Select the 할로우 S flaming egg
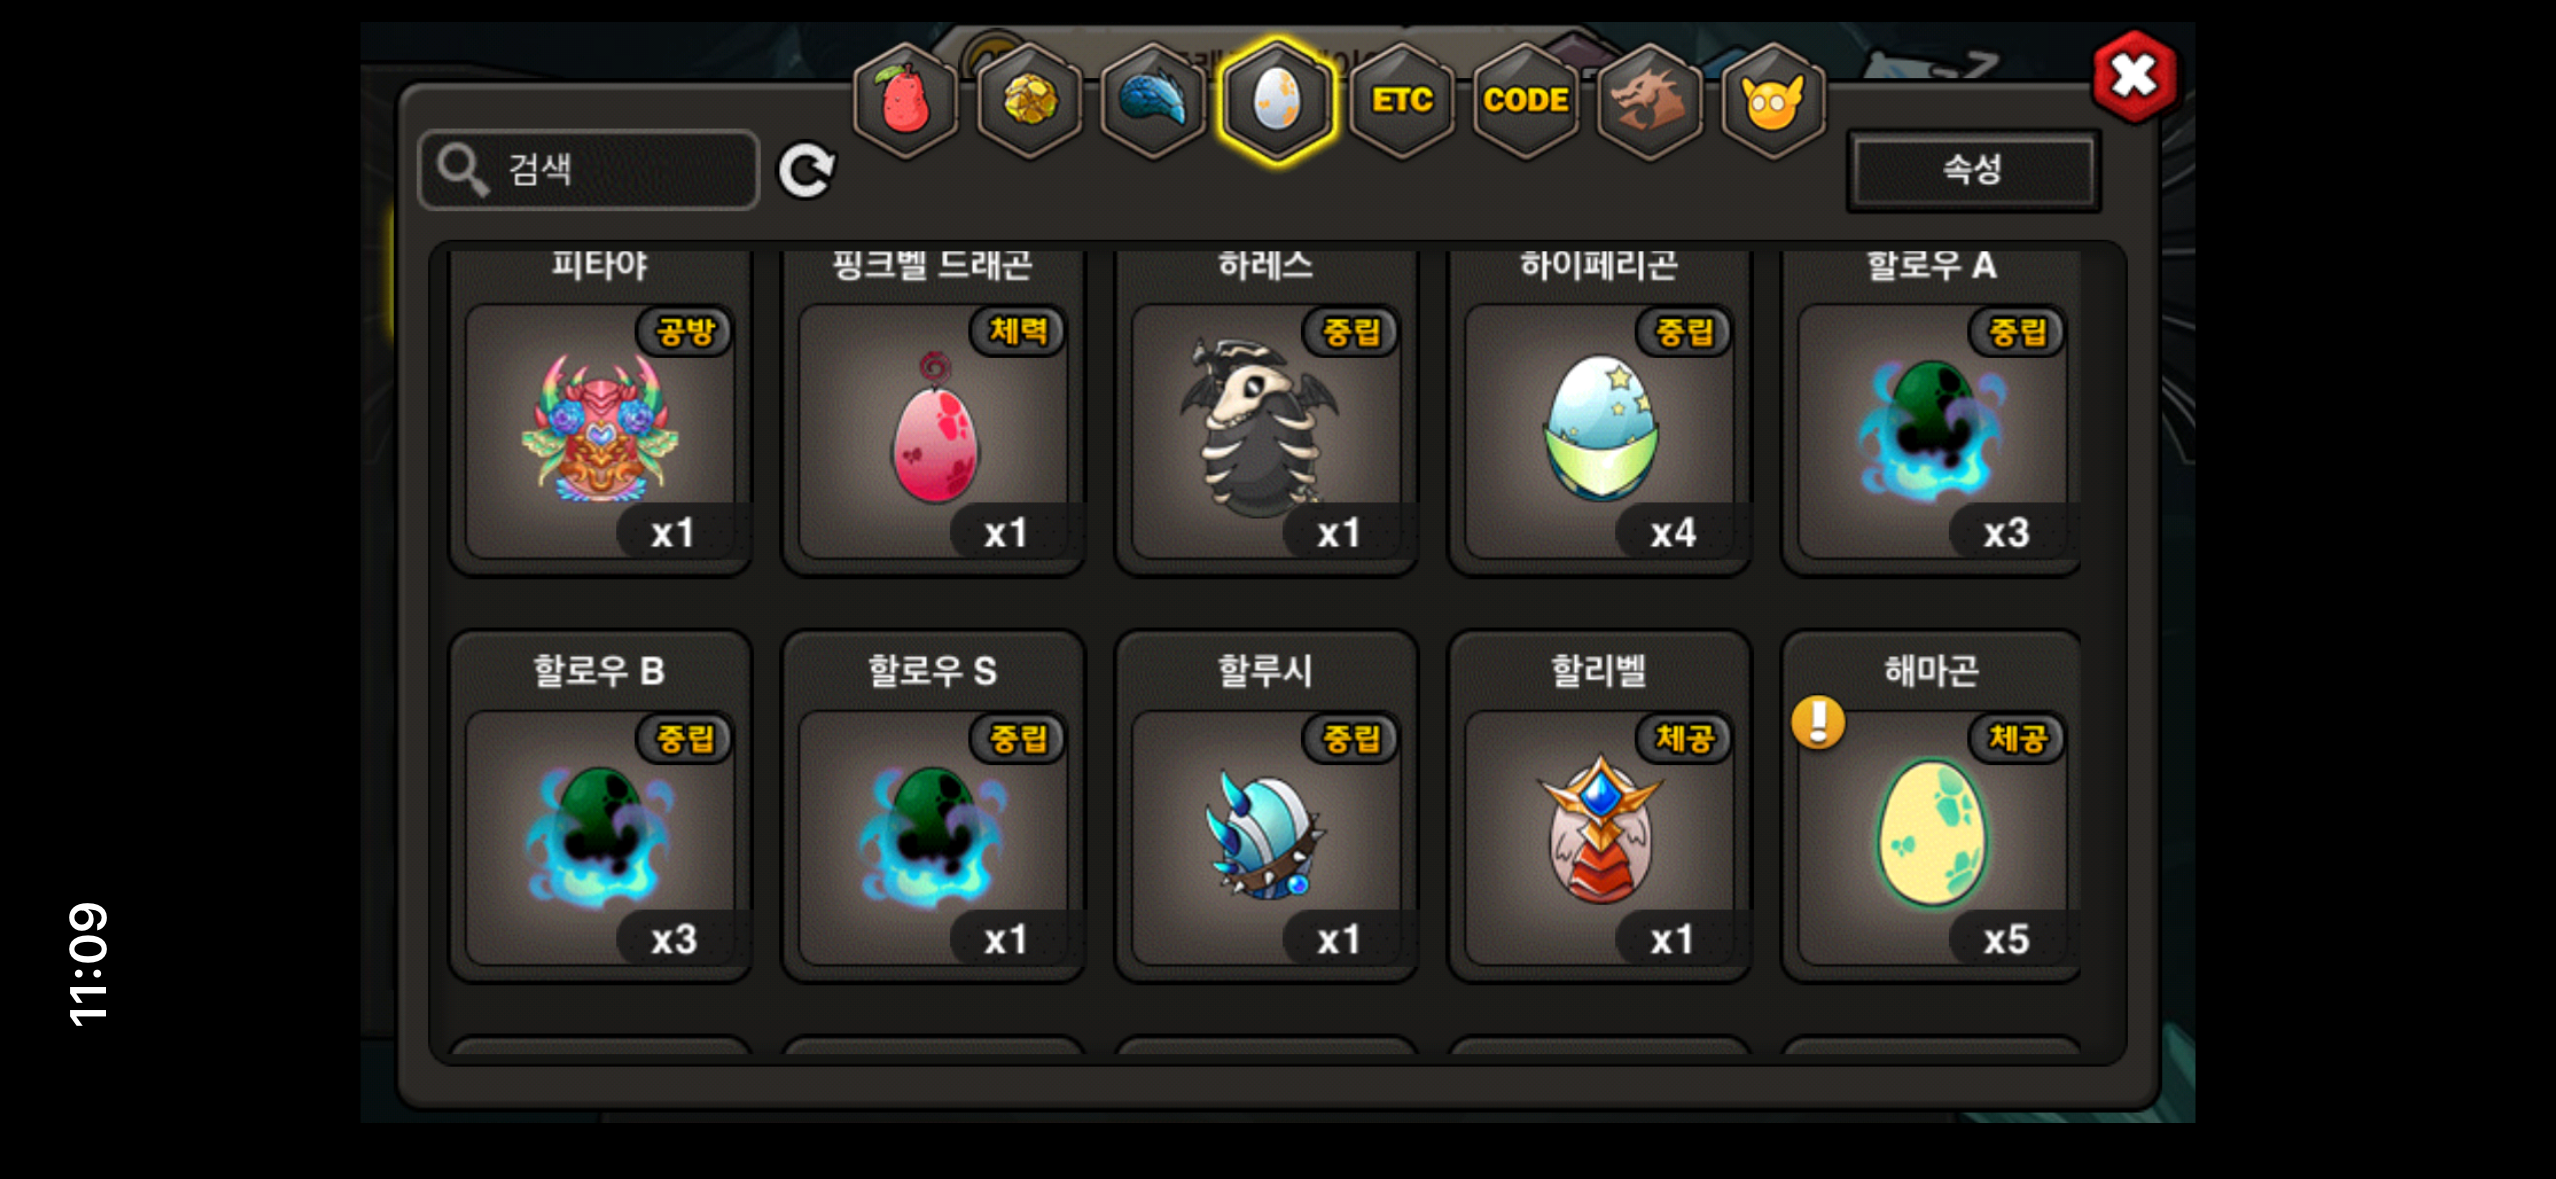 click(933, 837)
